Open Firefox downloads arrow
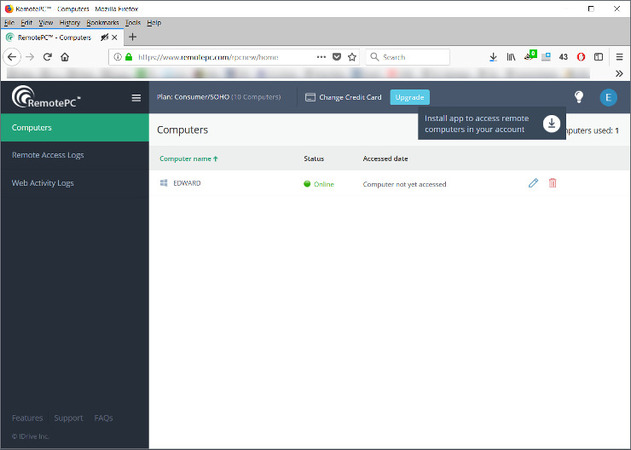This screenshot has width=631, height=450. pyautogui.click(x=493, y=57)
